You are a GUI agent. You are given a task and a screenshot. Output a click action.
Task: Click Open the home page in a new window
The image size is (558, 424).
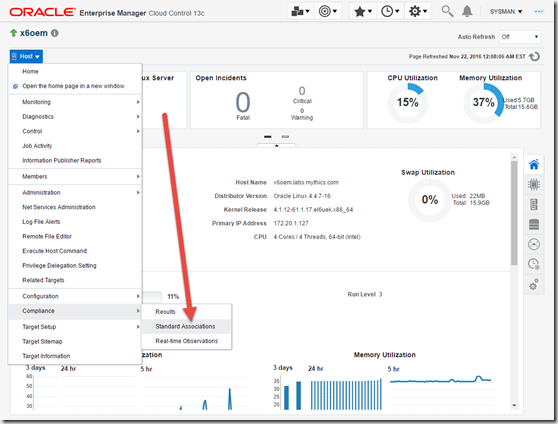click(73, 86)
